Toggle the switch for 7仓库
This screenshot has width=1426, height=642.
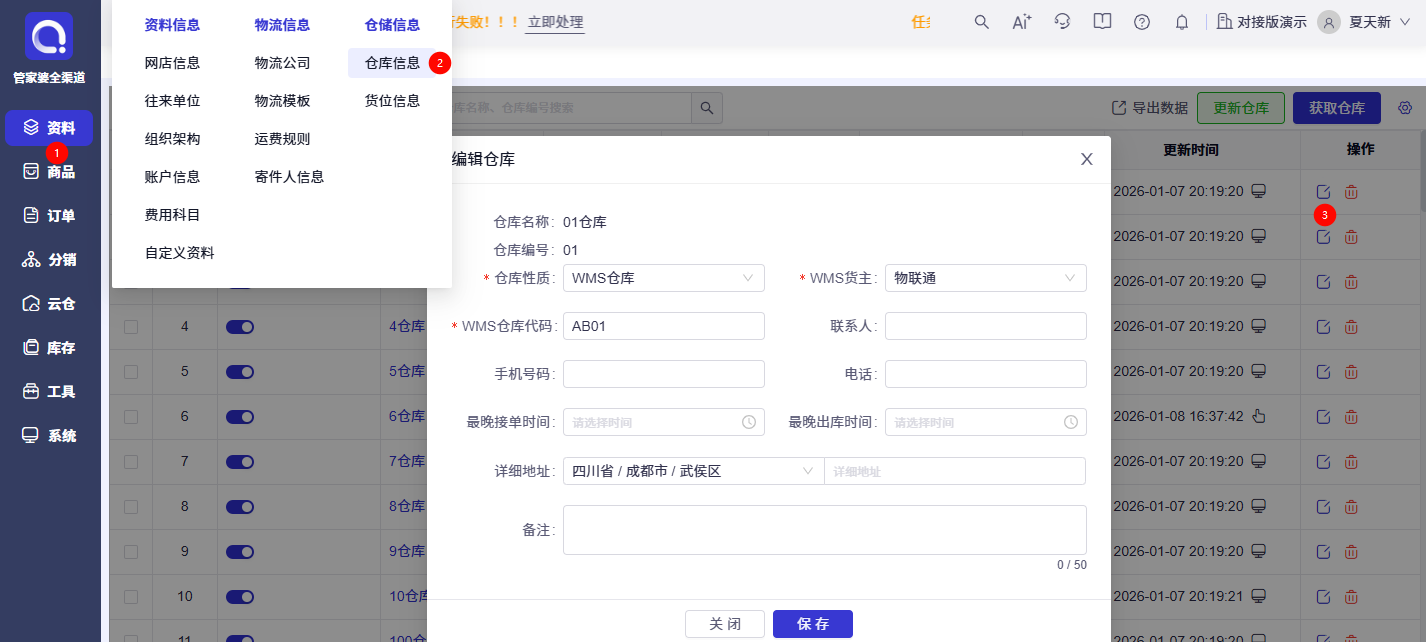pyautogui.click(x=240, y=461)
